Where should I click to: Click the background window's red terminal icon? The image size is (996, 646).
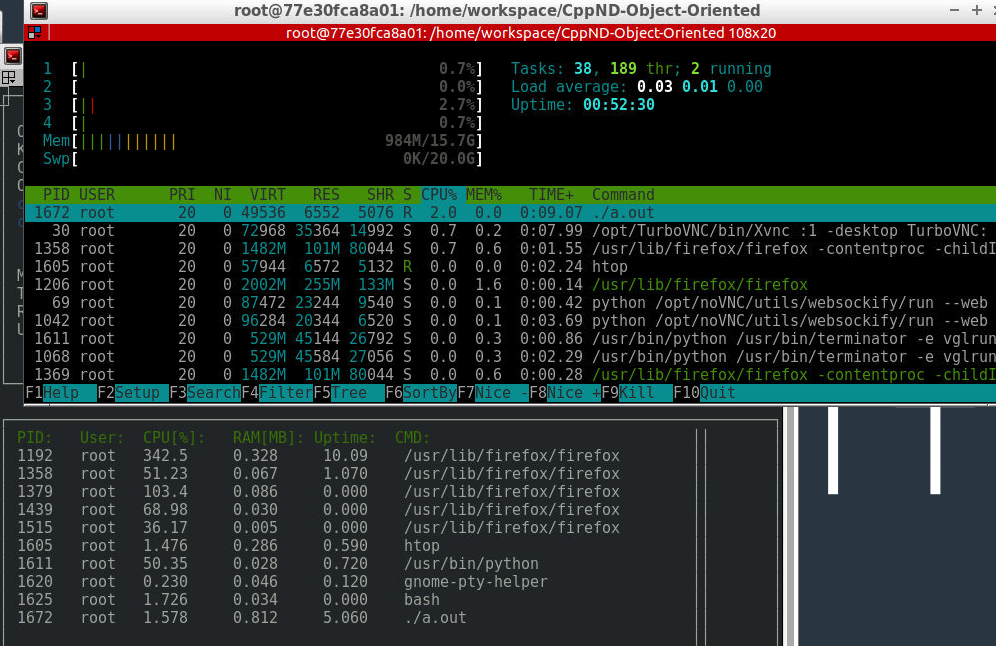click(13, 56)
